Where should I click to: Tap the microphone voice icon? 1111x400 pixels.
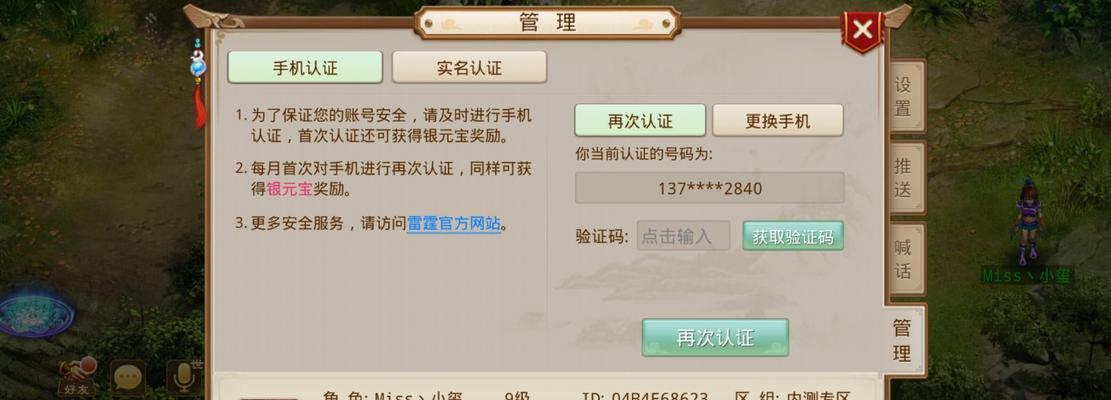point(185,377)
